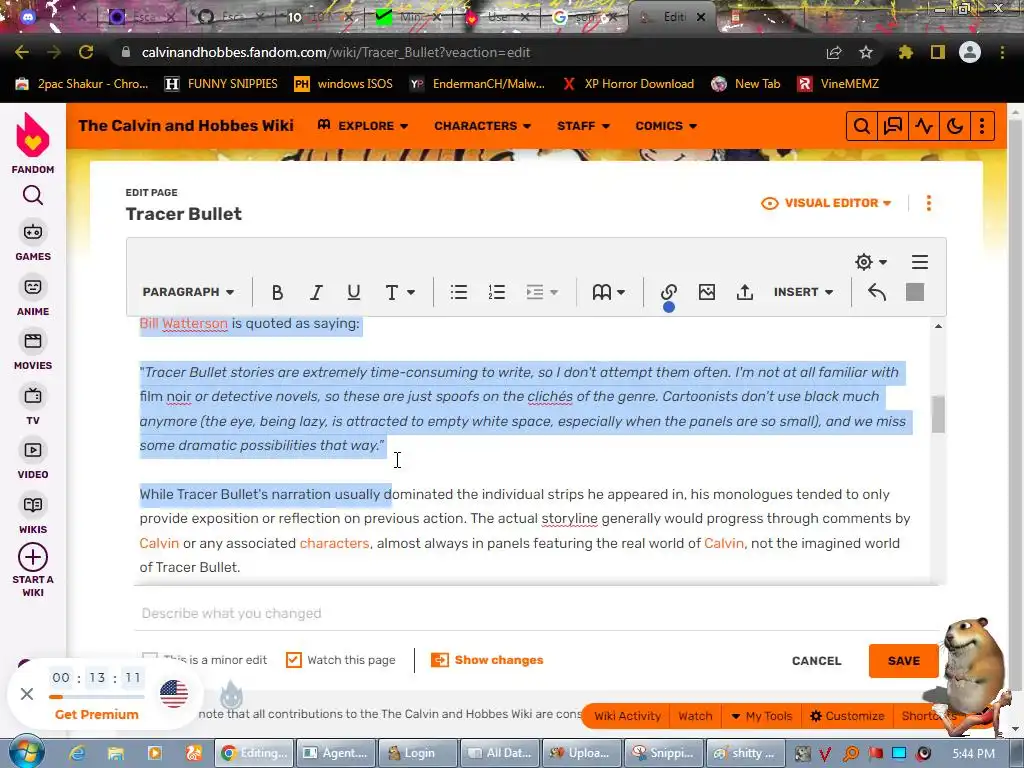Open page settings gear dropdown
Screen dimensions: 1024x768
pos(871,262)
